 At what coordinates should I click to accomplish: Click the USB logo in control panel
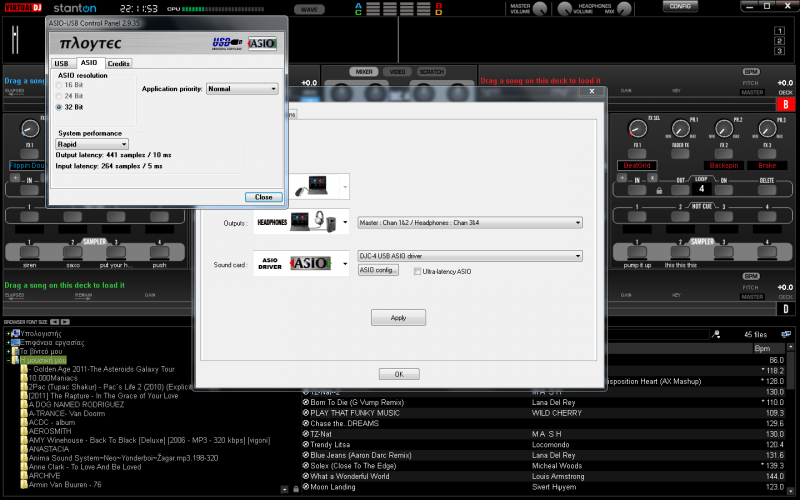(x=227, y=43)
